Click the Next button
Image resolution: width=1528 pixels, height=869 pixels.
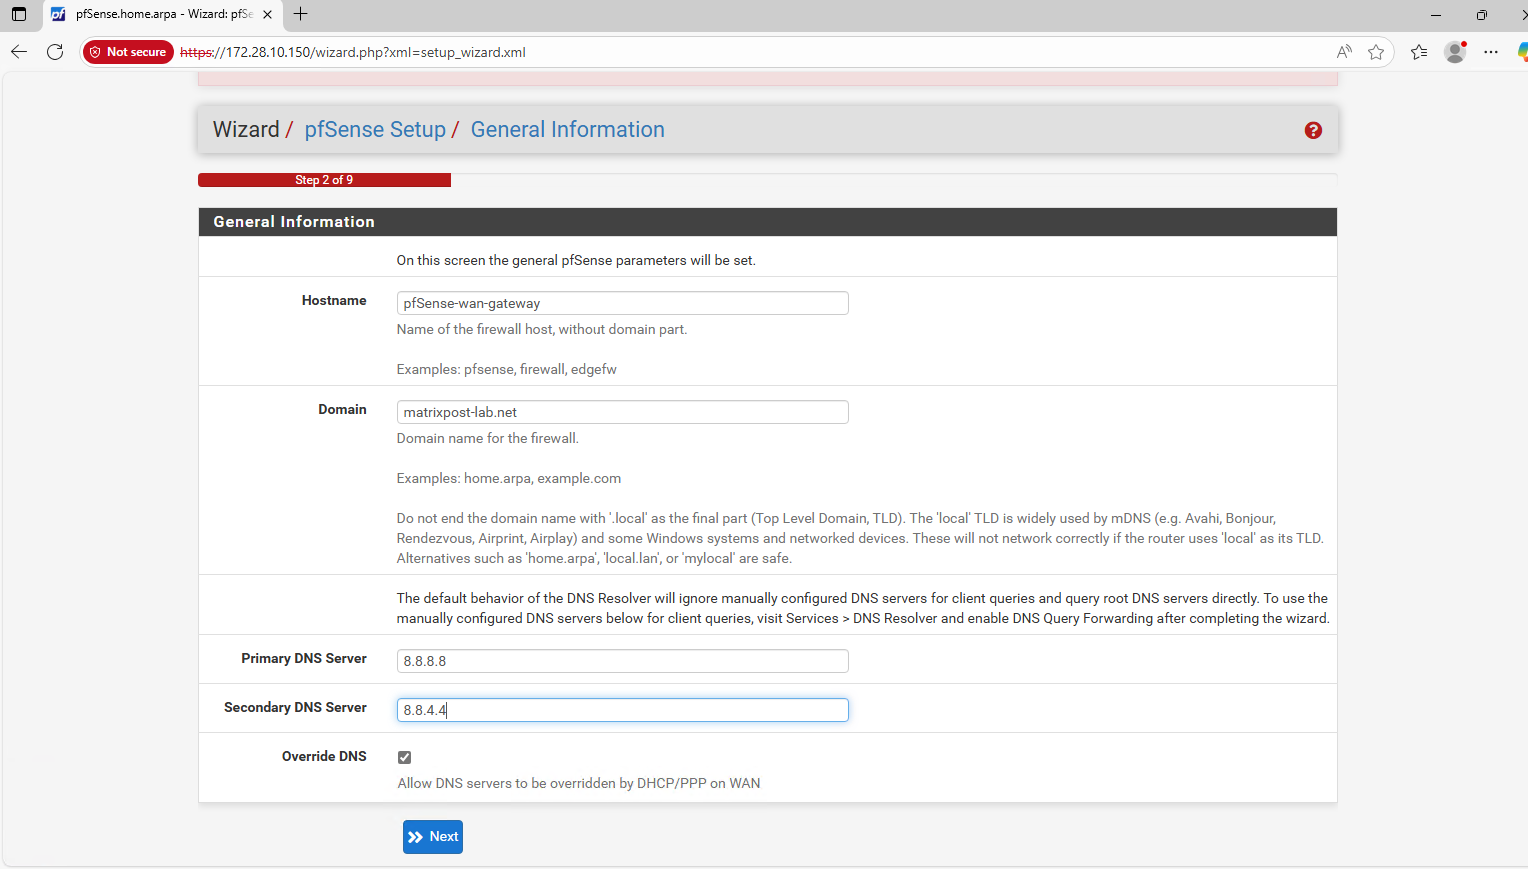pyautogui.click(x=432, y=837)
